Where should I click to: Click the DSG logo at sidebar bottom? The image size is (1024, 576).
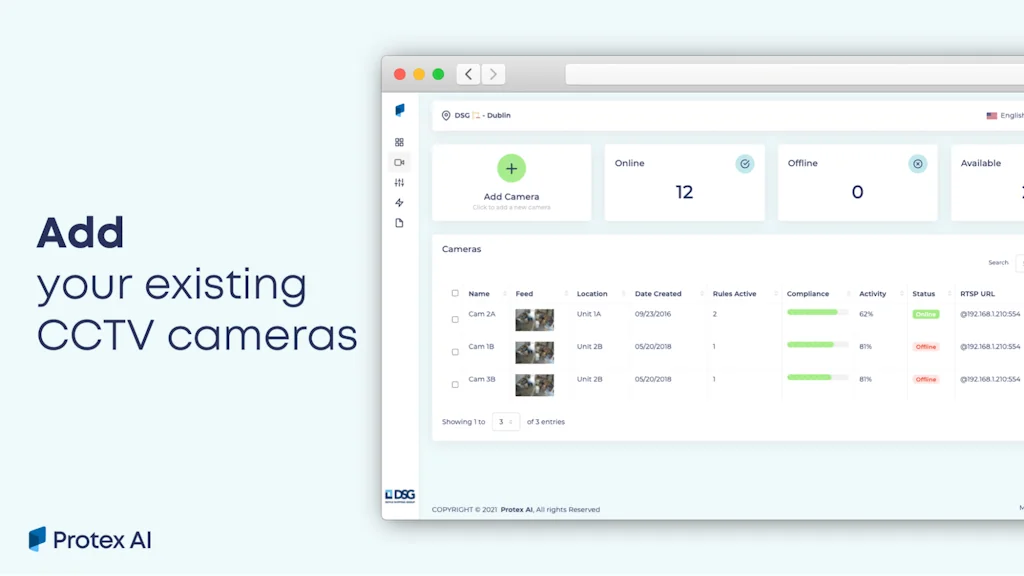400,496
